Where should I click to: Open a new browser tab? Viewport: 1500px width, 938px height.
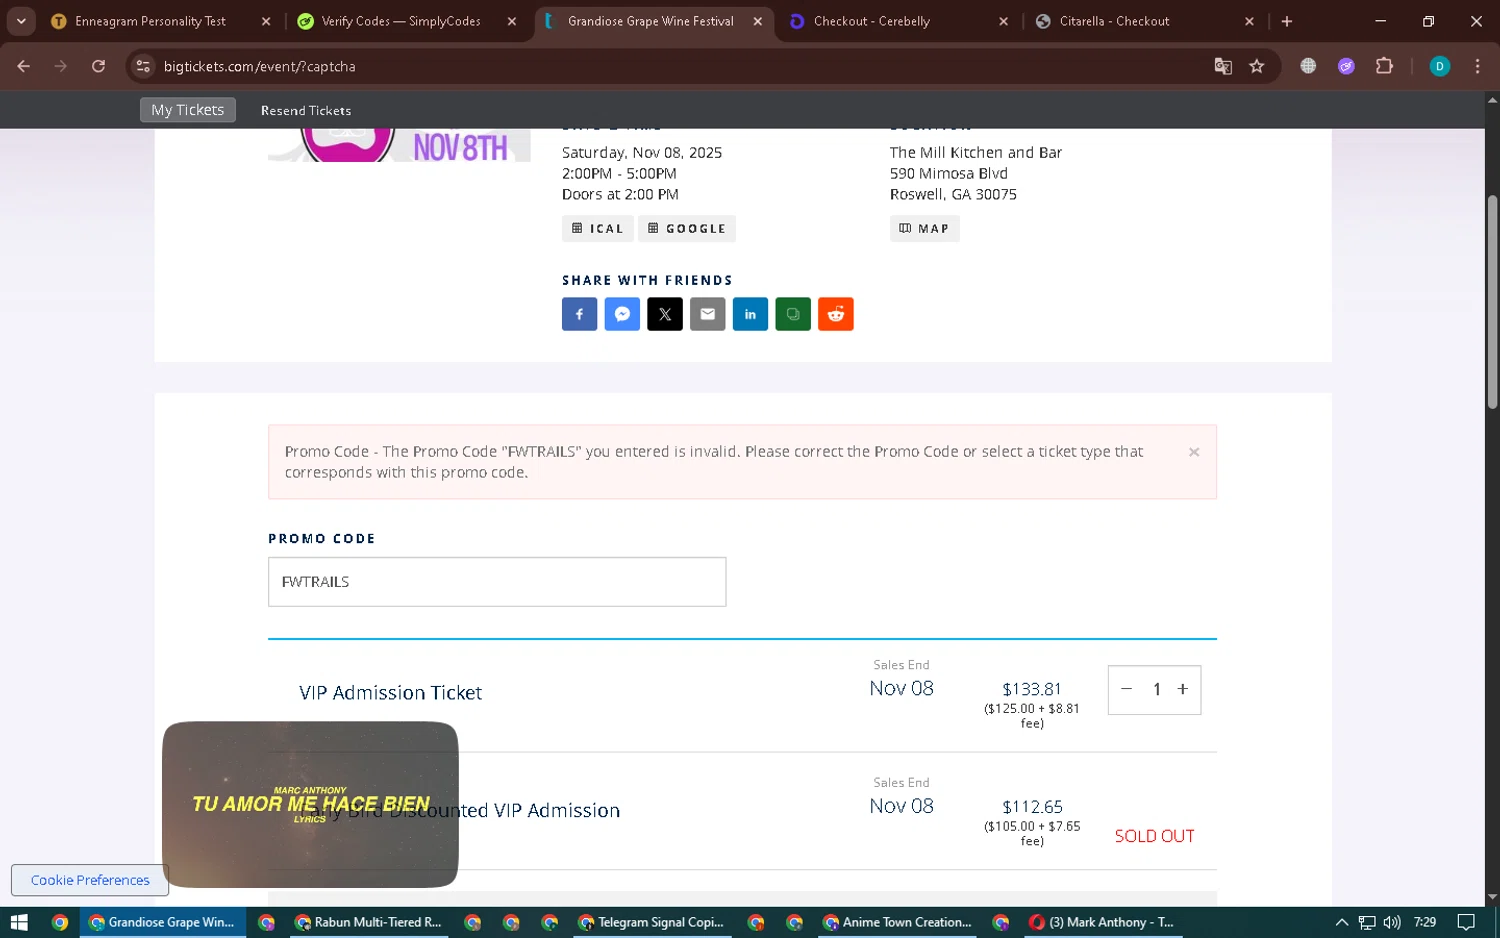(x=1287, y=21)
